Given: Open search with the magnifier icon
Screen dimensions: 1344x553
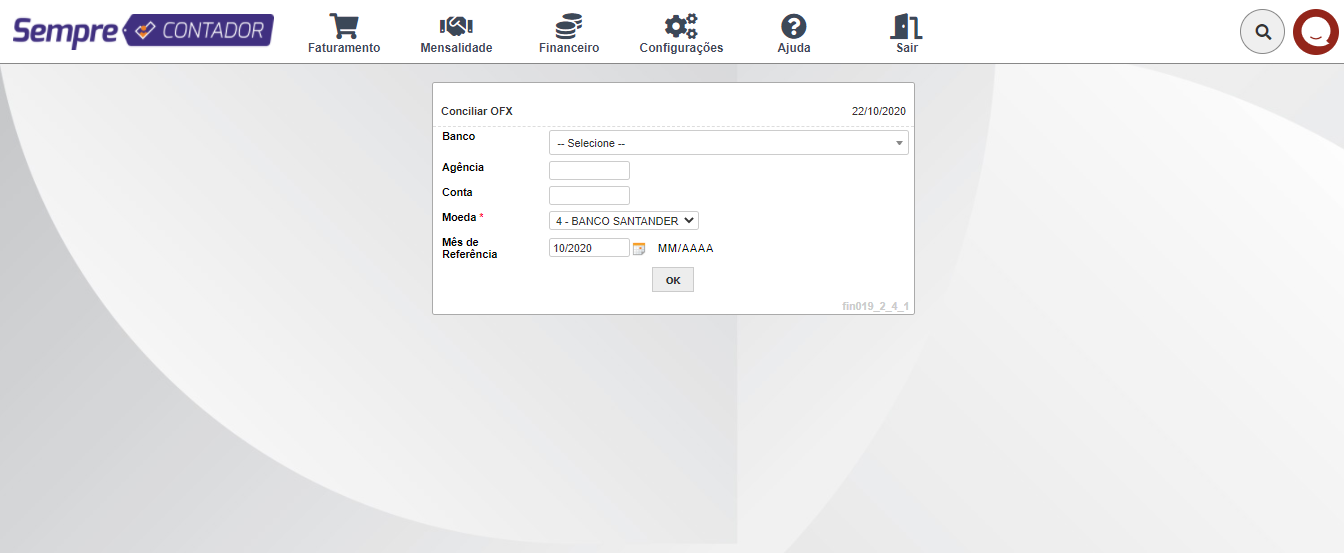Looking at the screenshot, I should pos(1262,32).
